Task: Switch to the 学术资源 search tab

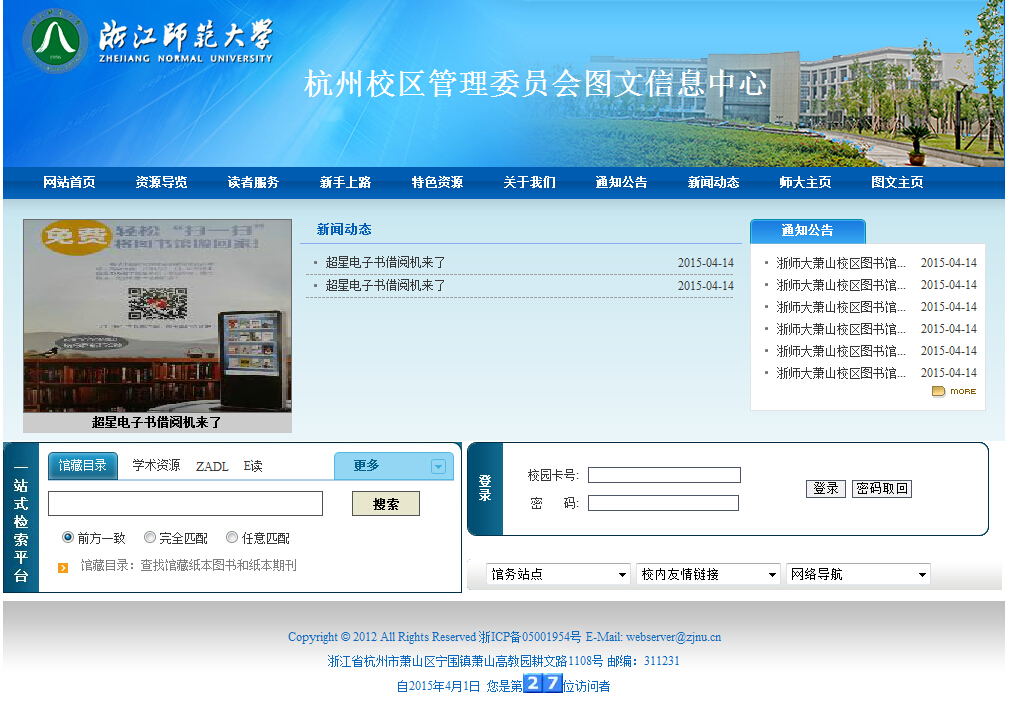Action: point(156,466)
